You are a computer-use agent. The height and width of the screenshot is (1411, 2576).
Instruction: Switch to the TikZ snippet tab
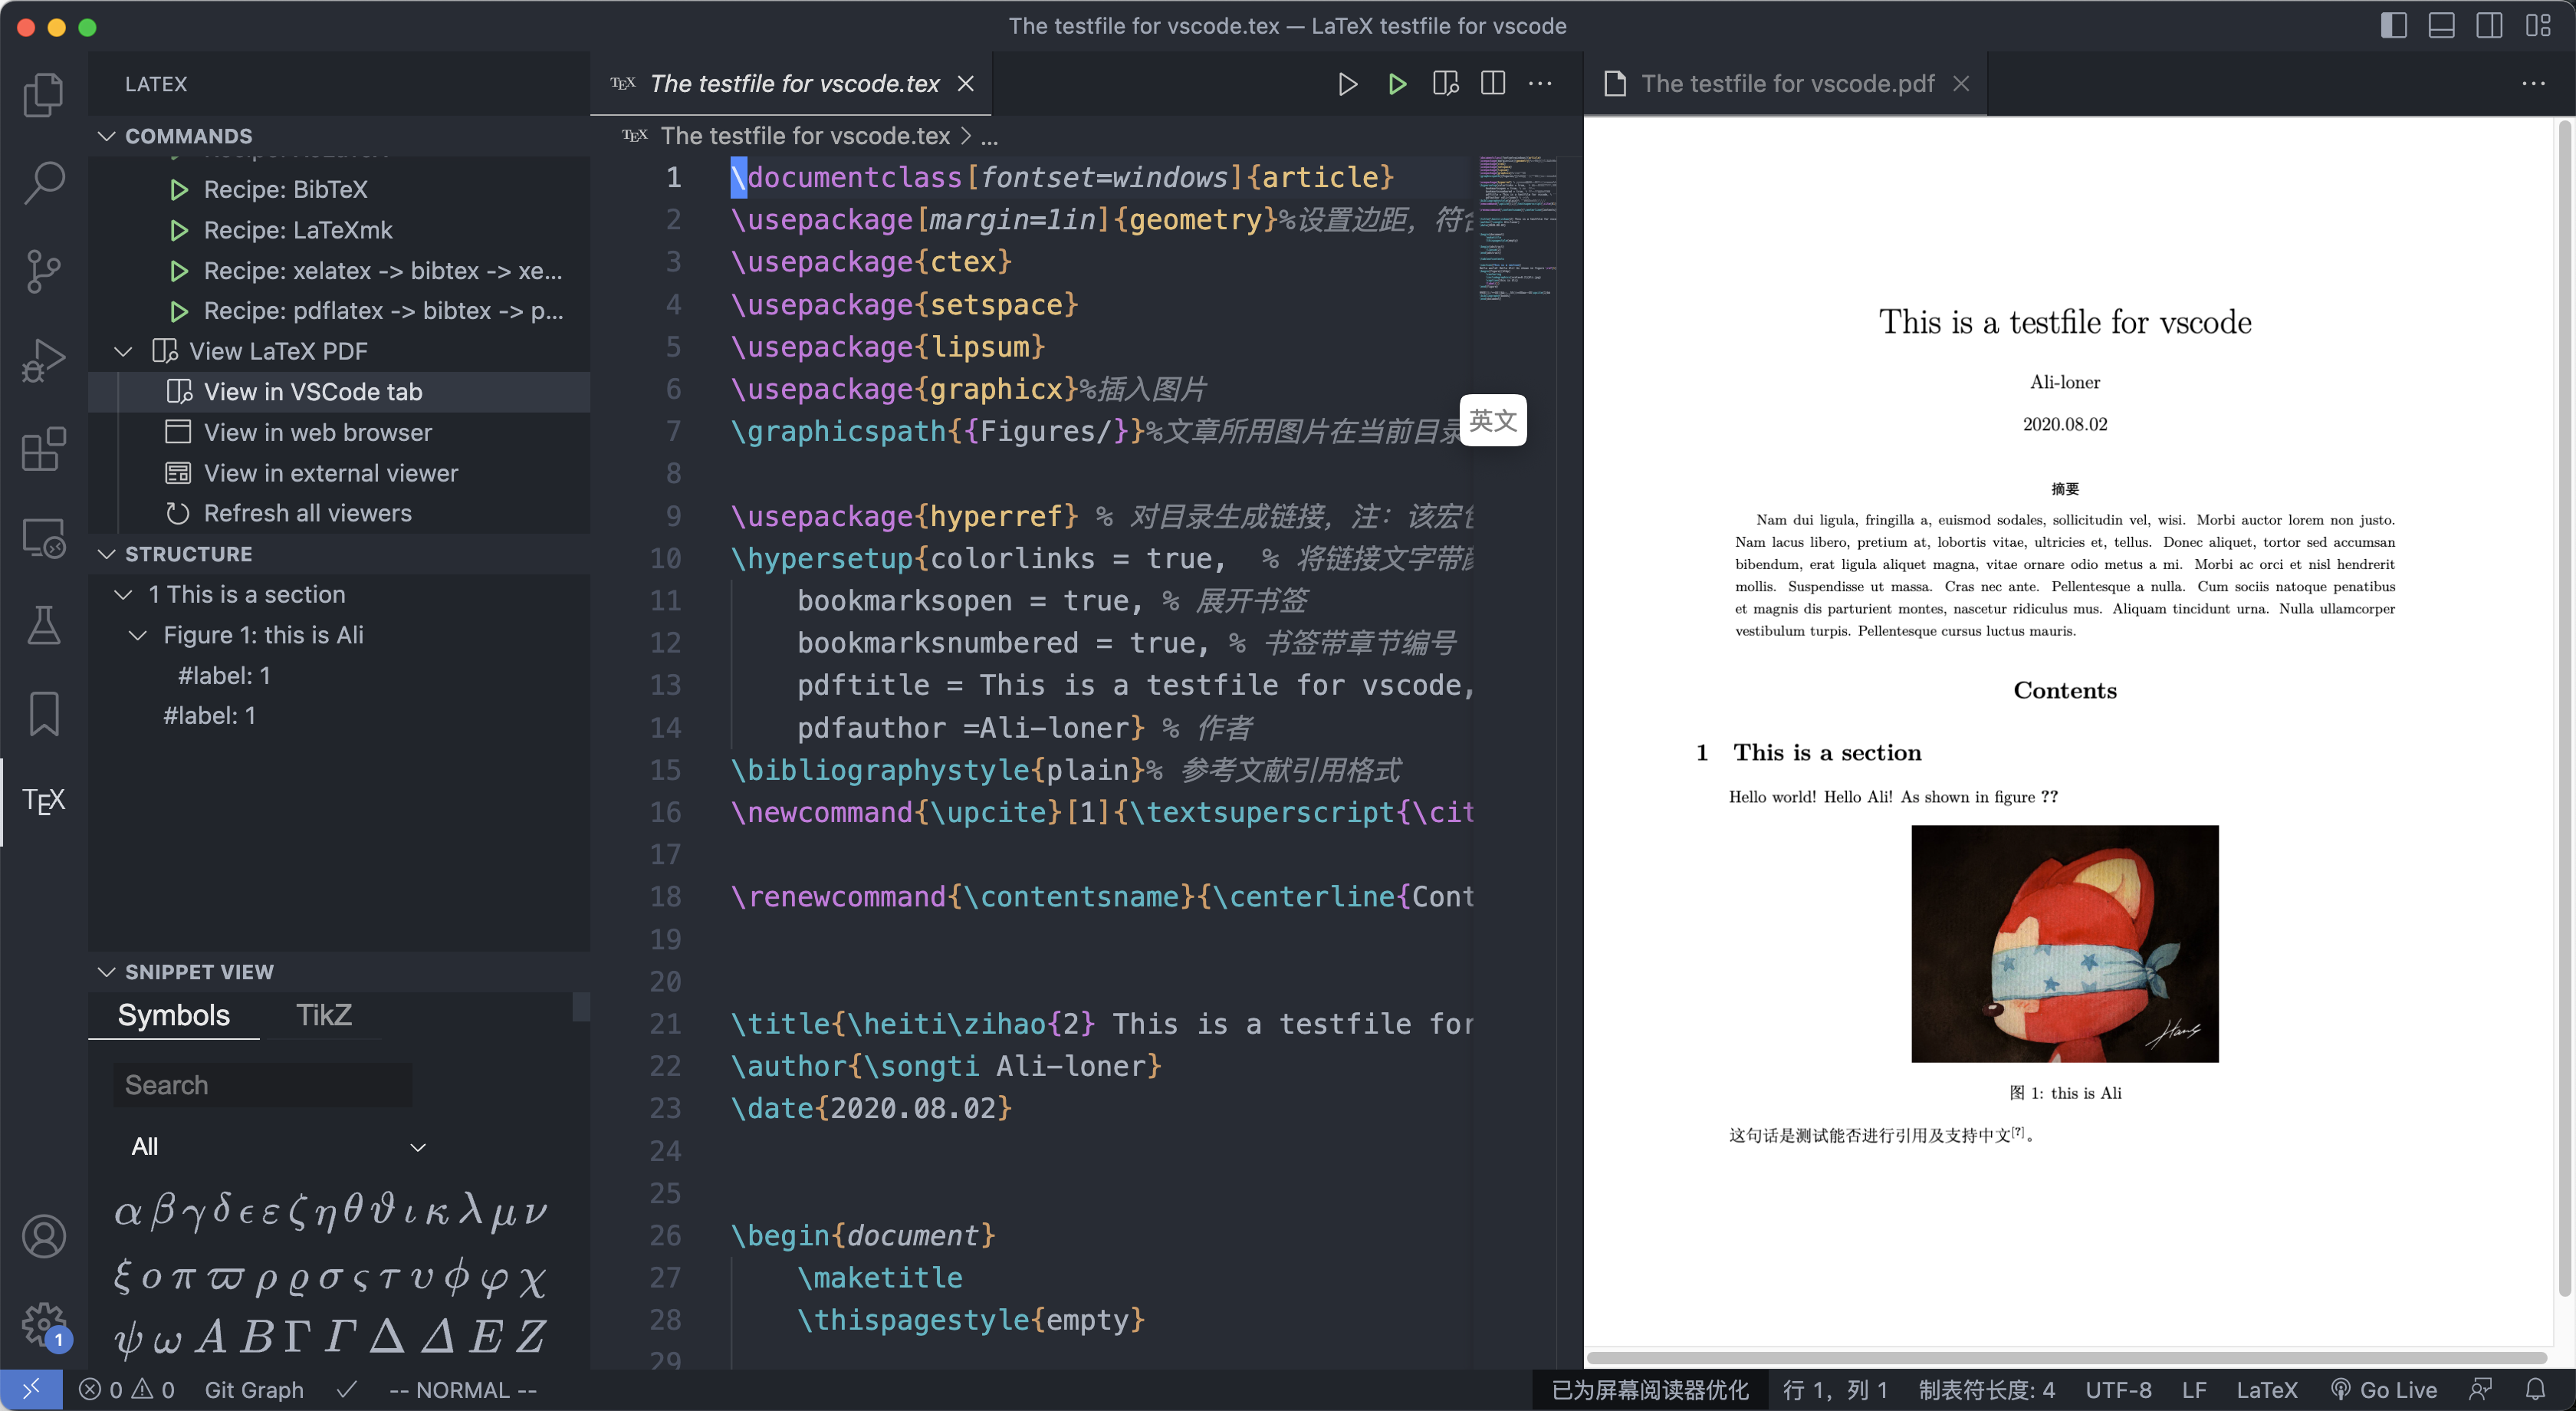323,1015
